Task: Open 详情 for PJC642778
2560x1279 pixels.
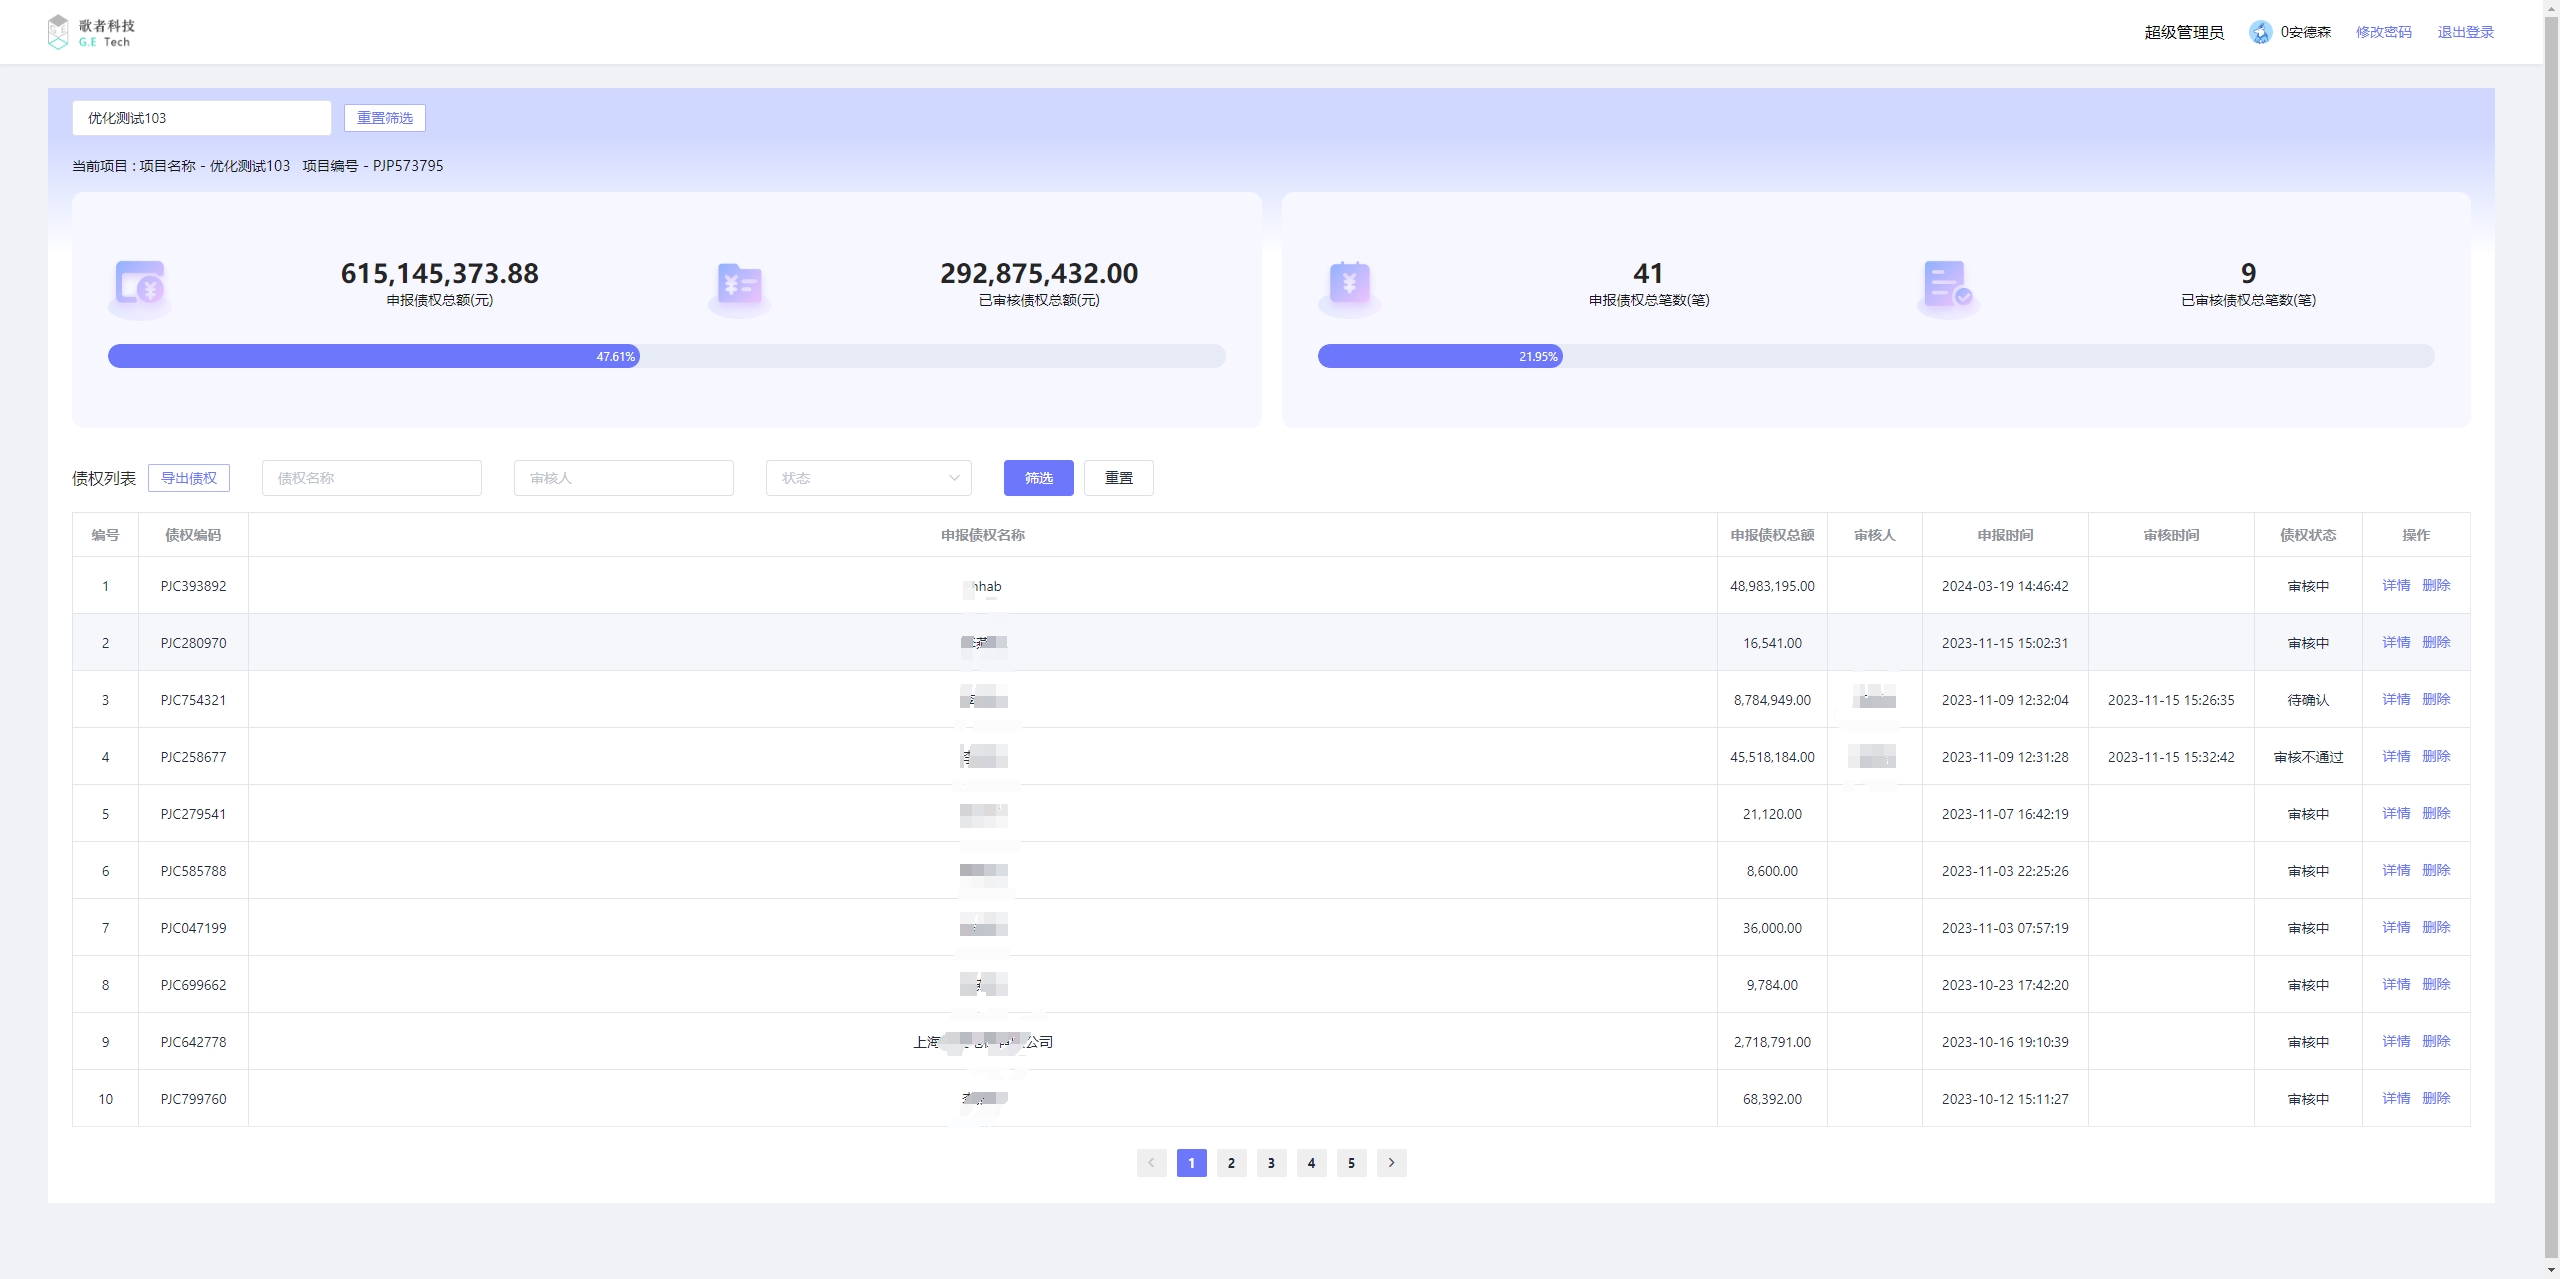Action: [x=2396, y=1041]
